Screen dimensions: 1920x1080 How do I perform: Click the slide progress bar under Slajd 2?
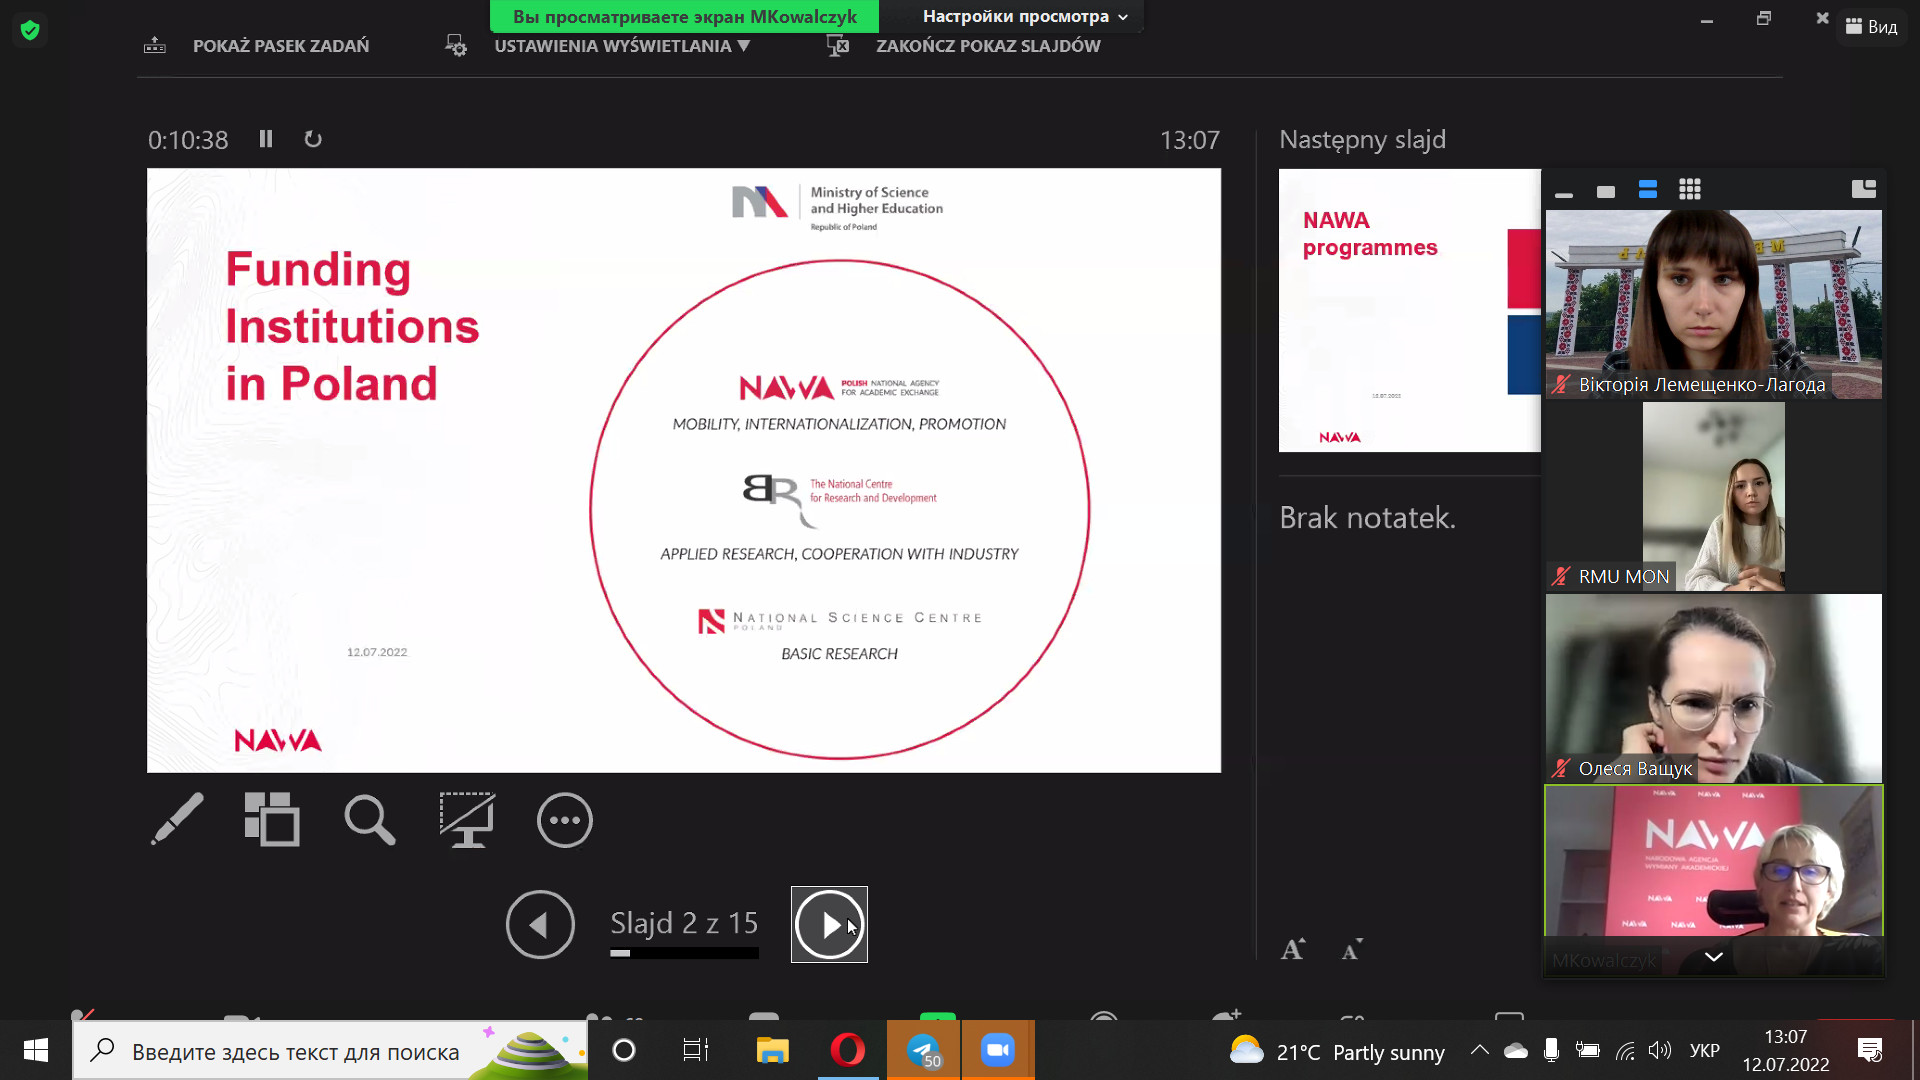tap(684, 953)
